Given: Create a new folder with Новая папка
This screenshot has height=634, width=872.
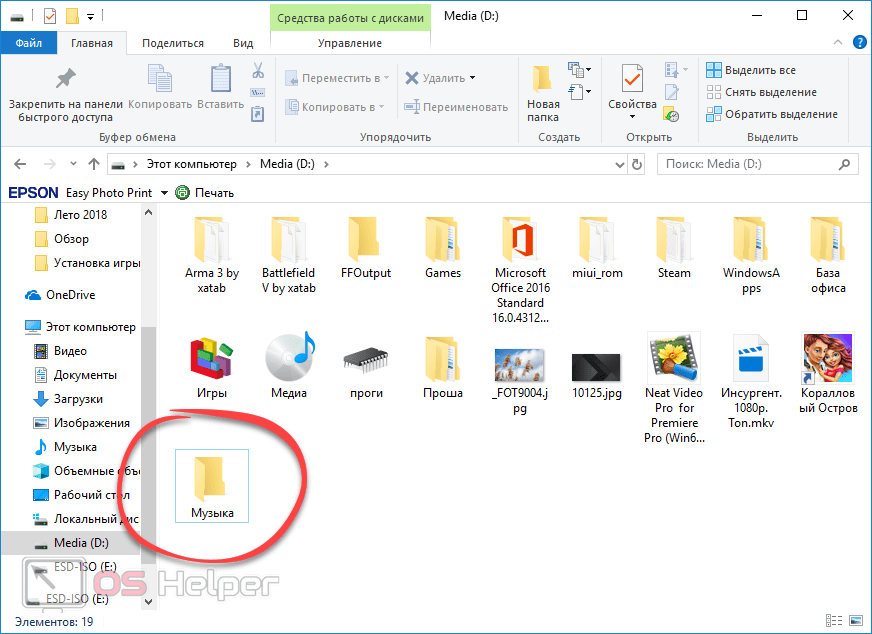Looking at the screenshot, I should click(543, 88).
